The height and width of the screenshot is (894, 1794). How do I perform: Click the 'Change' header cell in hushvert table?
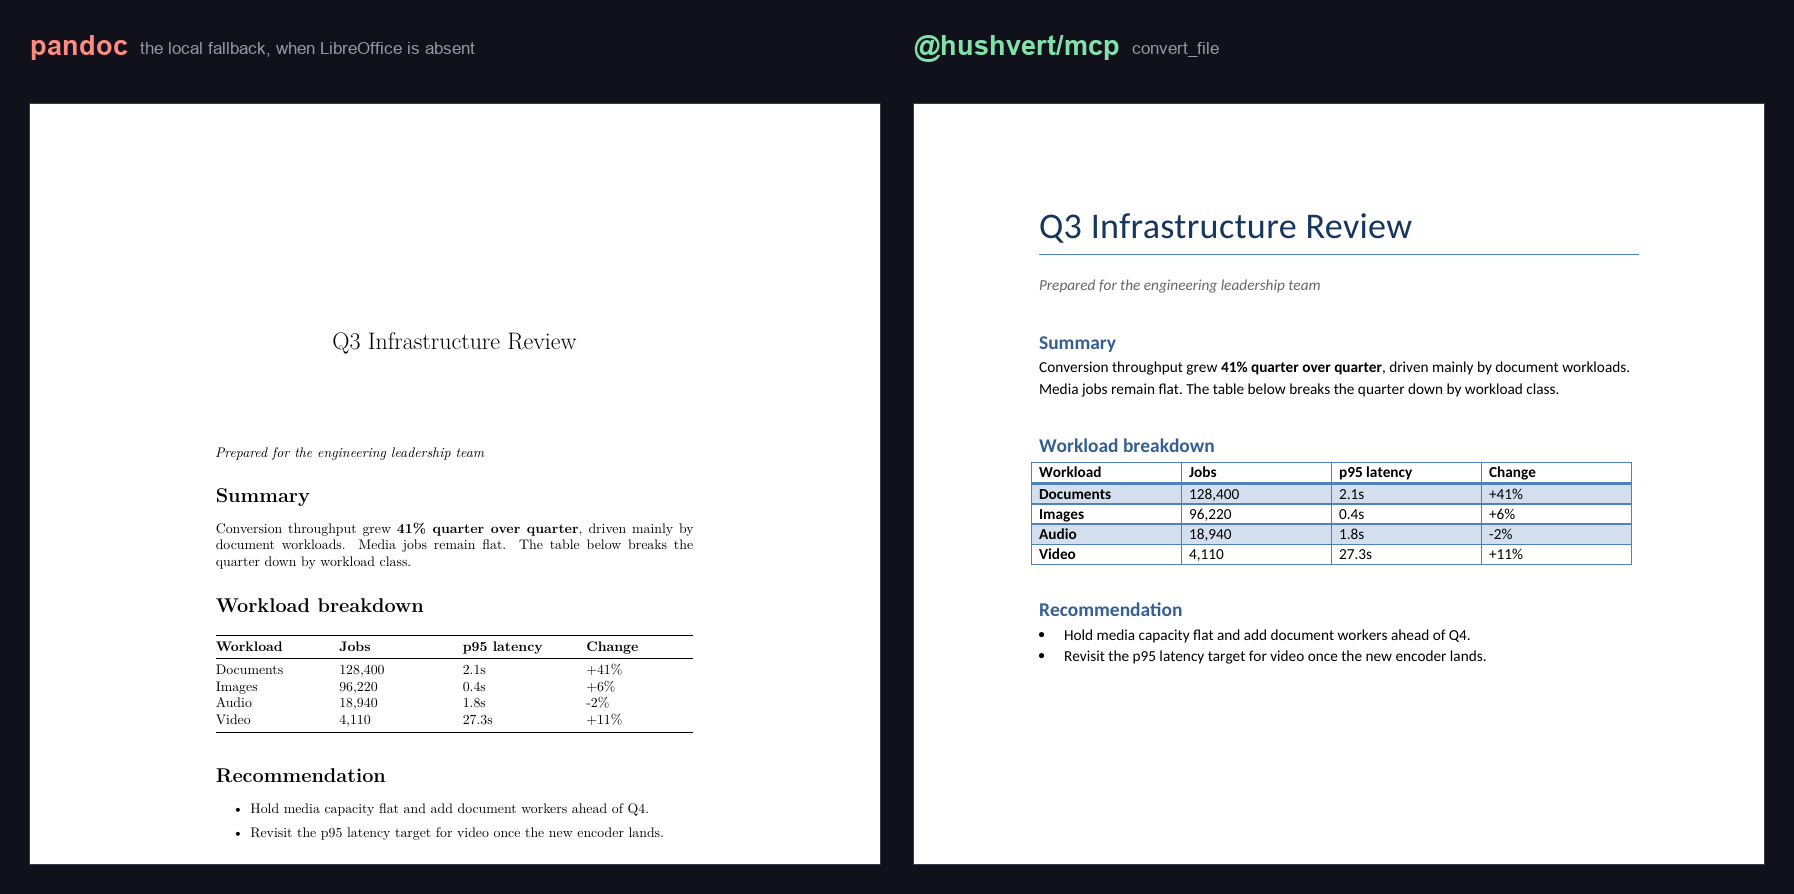tap(1556, 472)
